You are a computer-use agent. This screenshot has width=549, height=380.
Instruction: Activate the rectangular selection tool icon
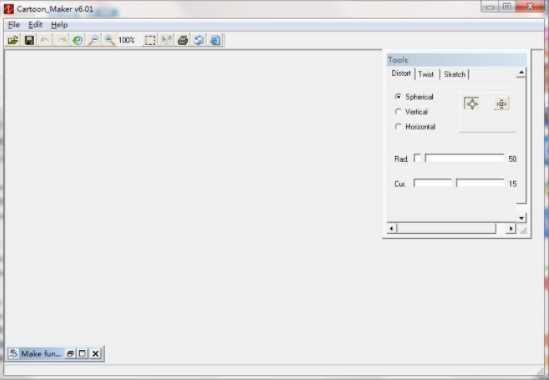click(150, 40)
